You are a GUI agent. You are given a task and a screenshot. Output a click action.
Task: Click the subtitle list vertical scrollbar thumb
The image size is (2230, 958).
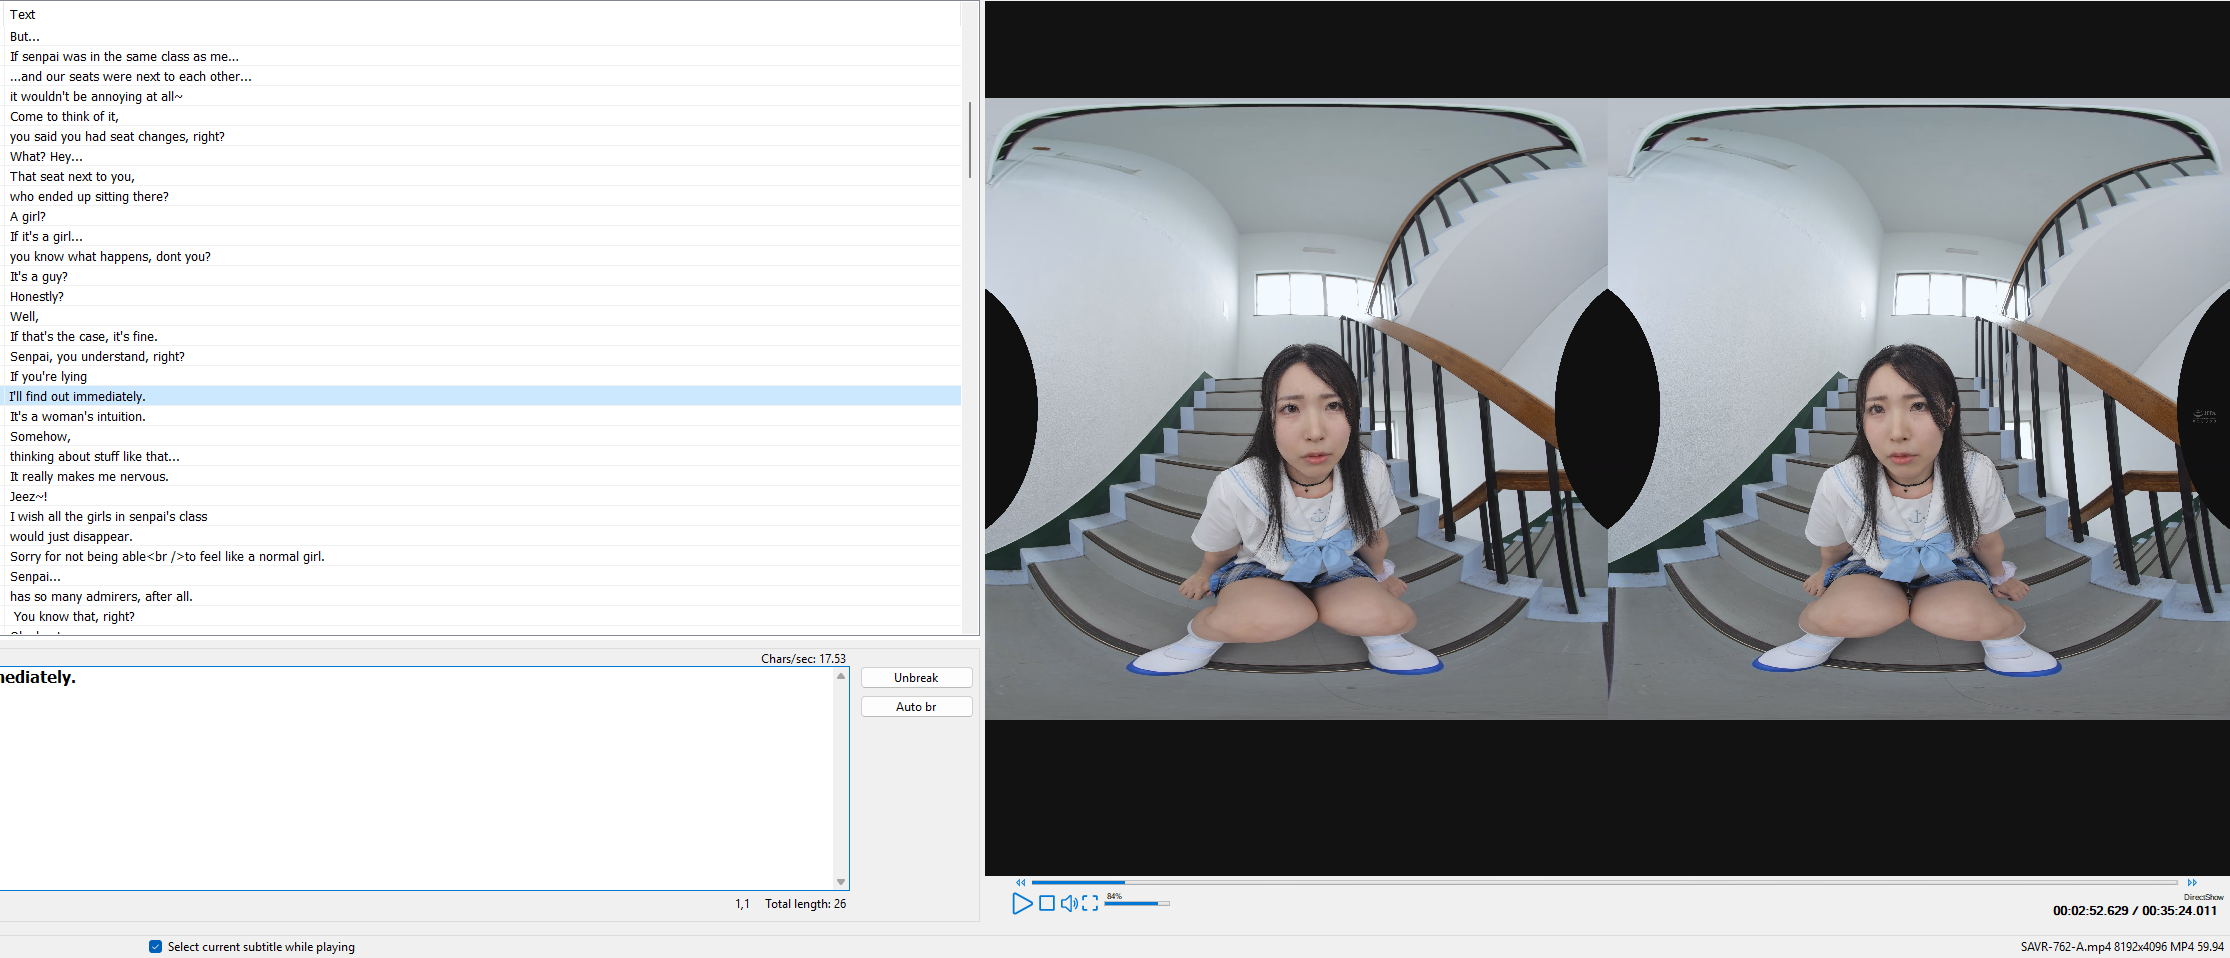click(970, 140)
